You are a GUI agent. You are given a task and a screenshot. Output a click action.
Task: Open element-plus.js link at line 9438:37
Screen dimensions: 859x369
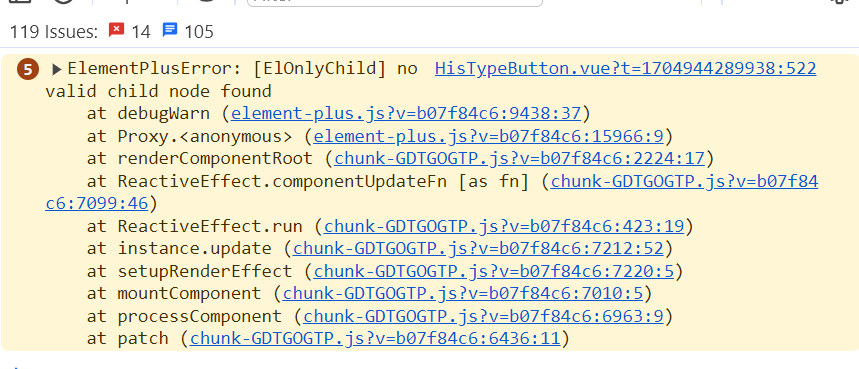pos(406,113)
